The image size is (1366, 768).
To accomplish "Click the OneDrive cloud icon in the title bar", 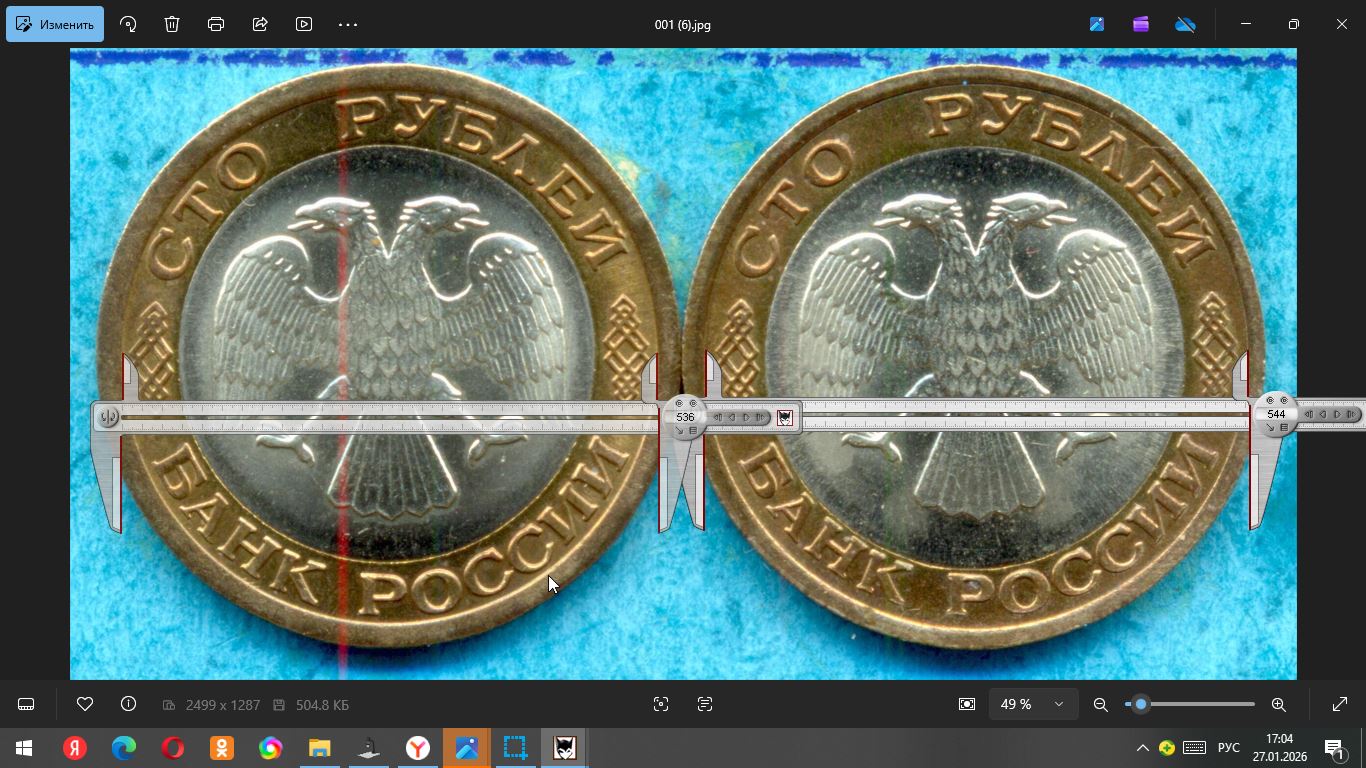I will point(1185,24).
